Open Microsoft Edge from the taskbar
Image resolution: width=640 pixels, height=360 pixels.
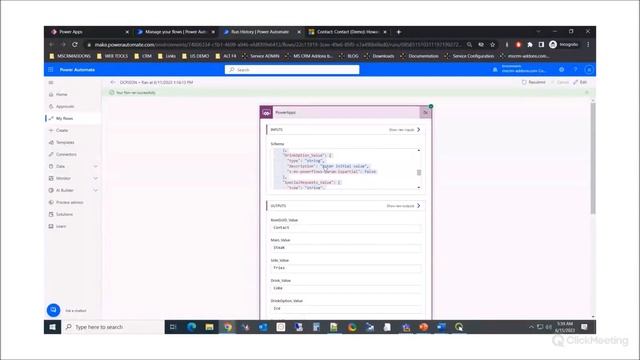click(x=191, y=327)
